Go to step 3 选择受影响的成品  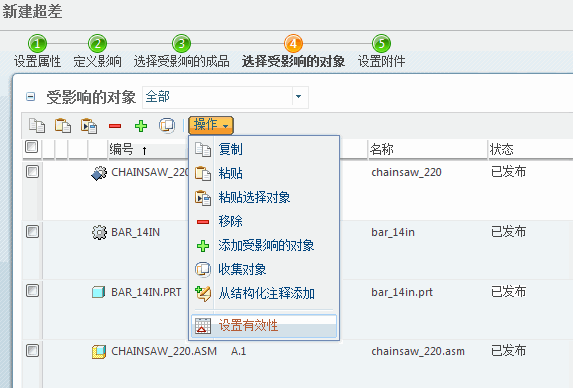(x=181, y=44)
